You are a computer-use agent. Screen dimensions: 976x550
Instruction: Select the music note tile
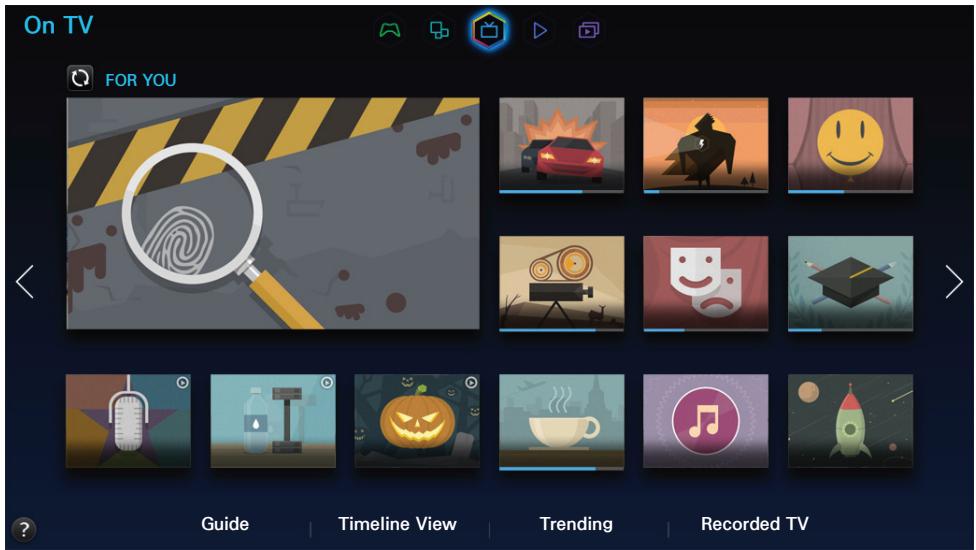(705, 420)
